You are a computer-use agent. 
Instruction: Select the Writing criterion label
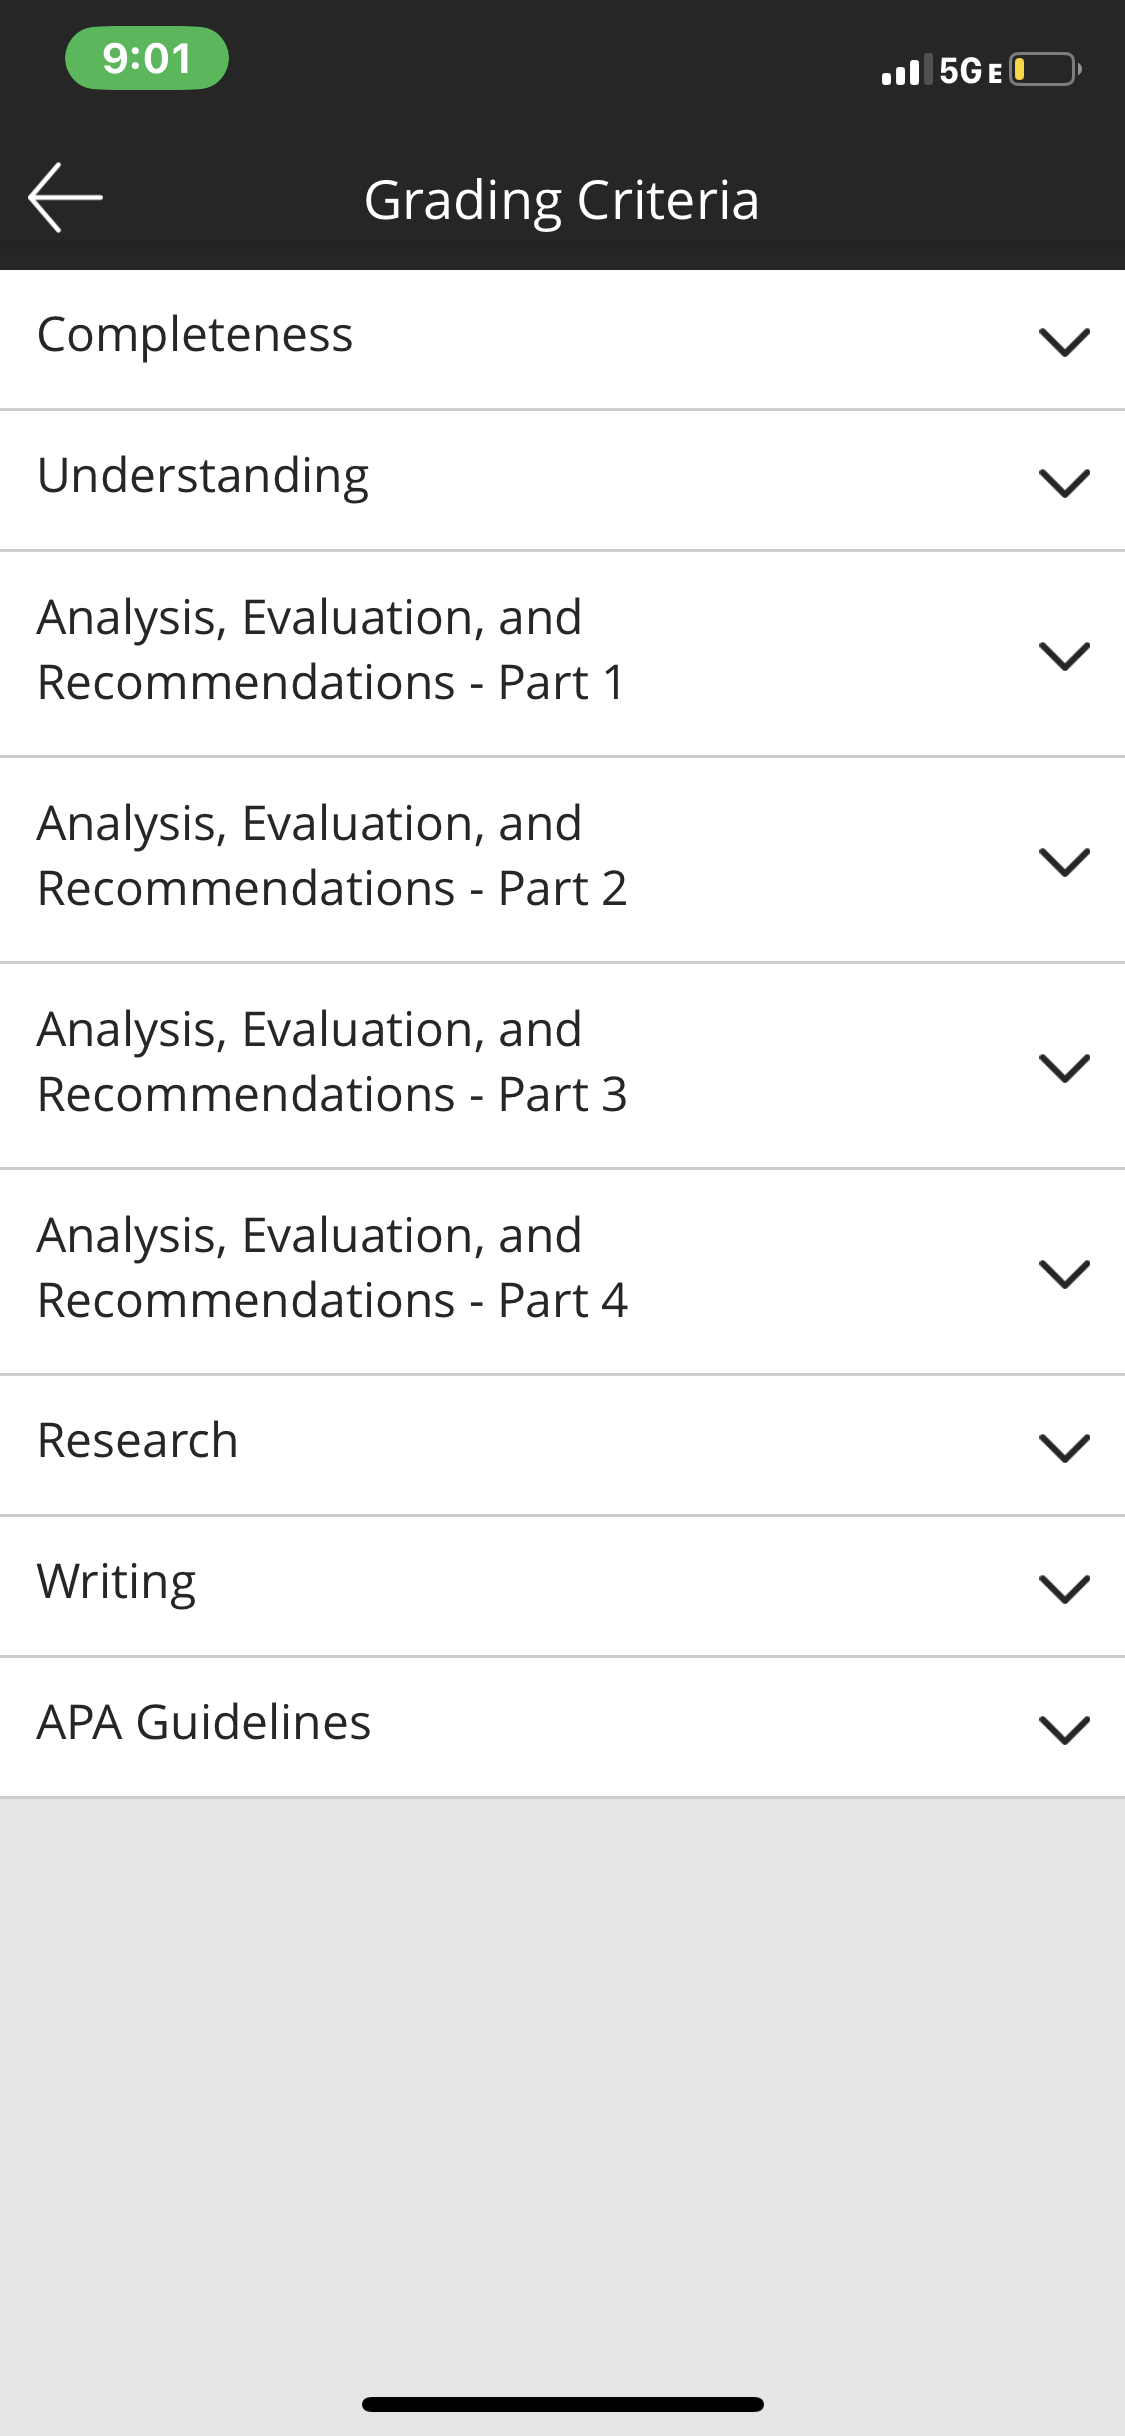pos(117,1583)
